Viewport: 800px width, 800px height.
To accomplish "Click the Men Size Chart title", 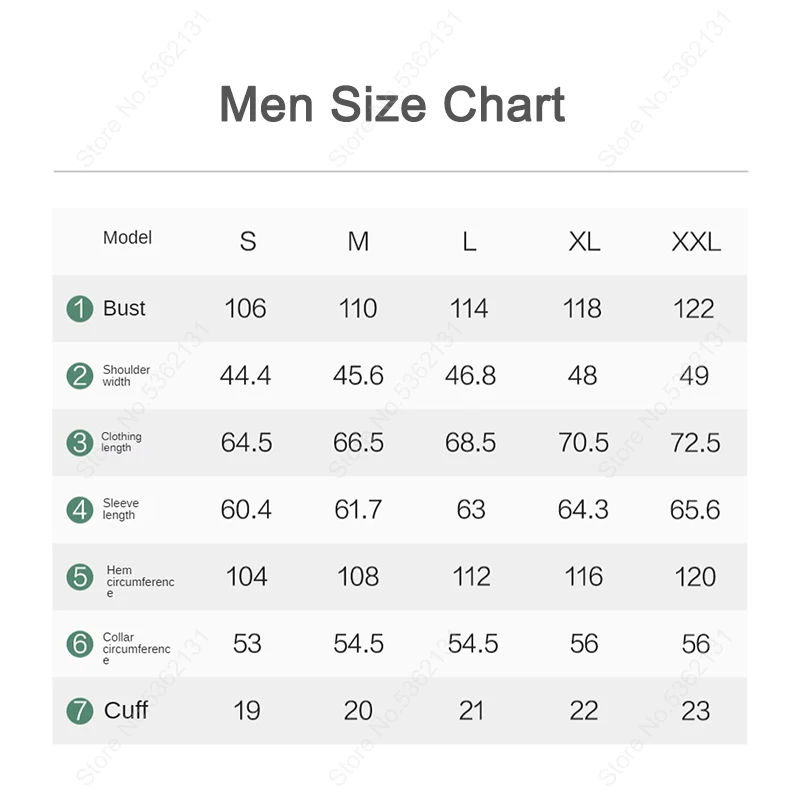I will 392,105.
